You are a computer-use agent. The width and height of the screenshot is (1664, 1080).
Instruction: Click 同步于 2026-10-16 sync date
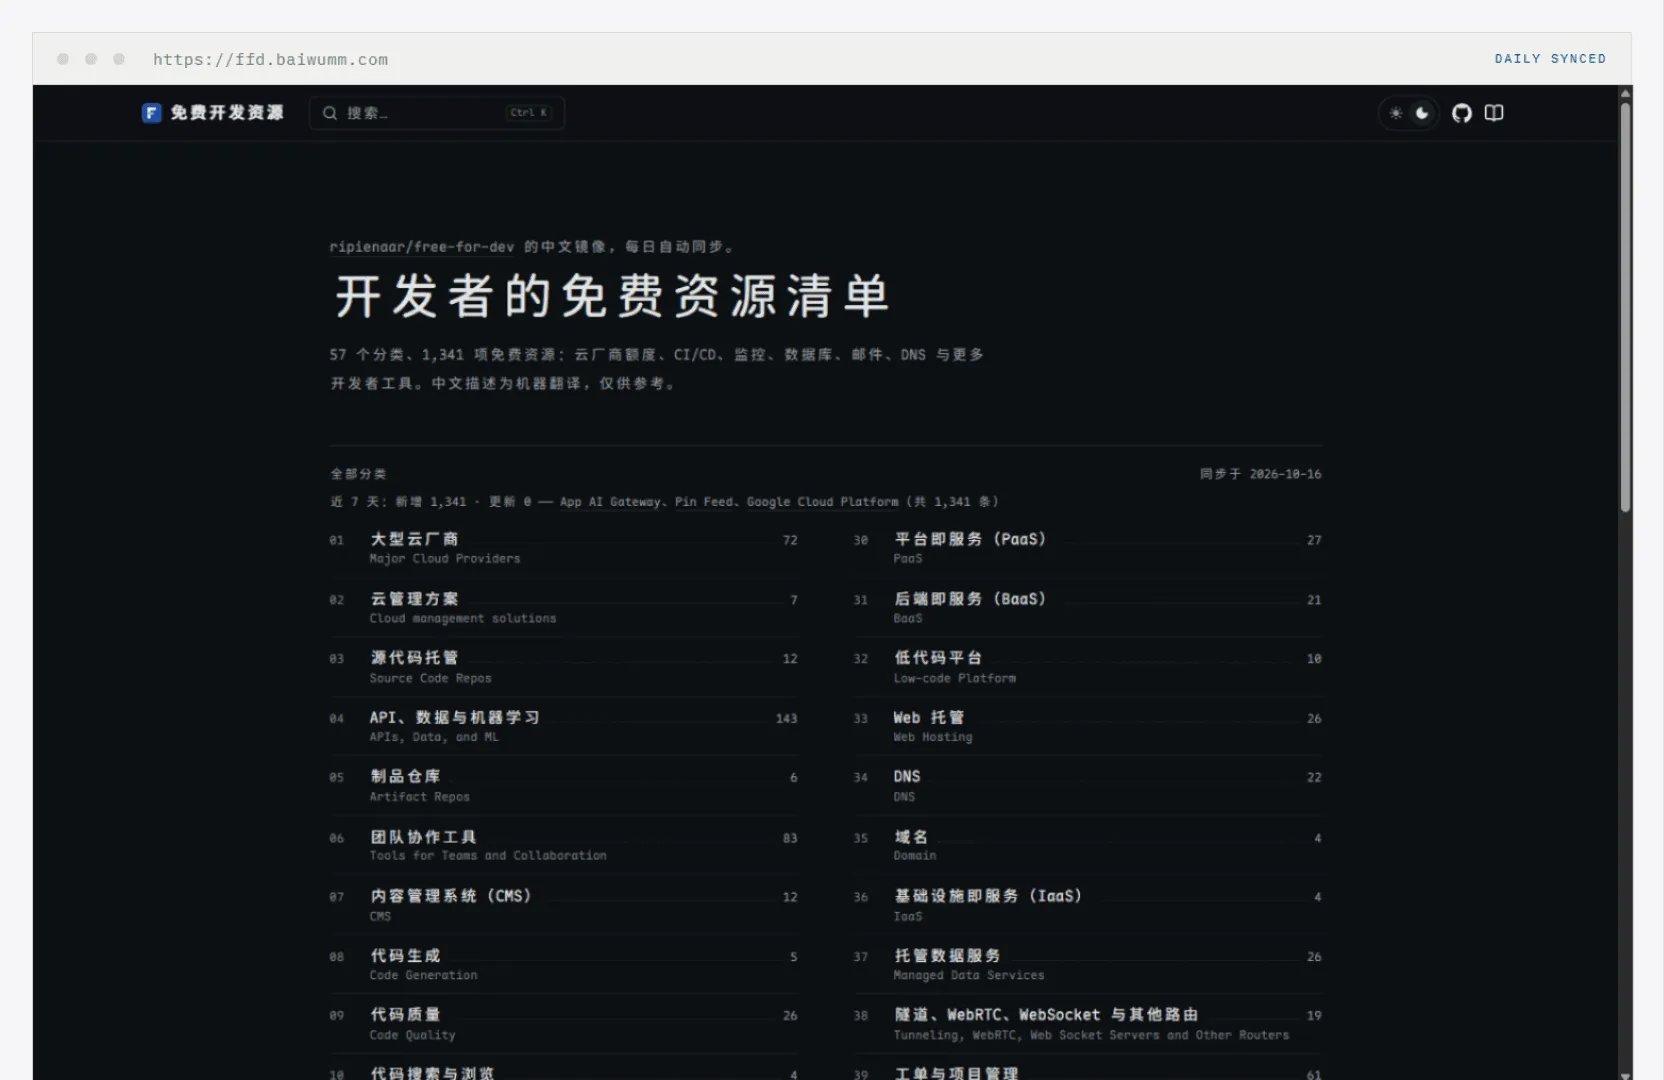(1260, 474)
